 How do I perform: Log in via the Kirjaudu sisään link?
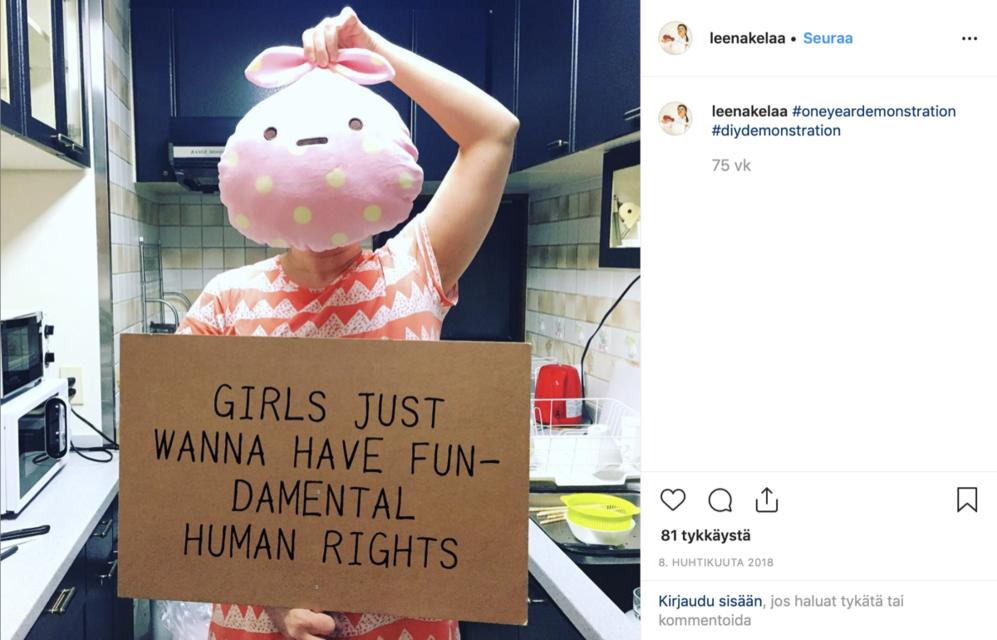coord(710,601)
